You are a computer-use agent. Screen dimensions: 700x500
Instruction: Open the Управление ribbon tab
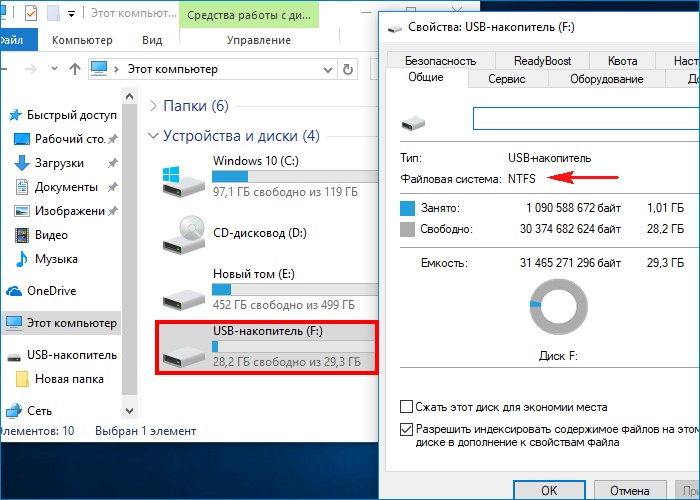[x=258, y=40]
